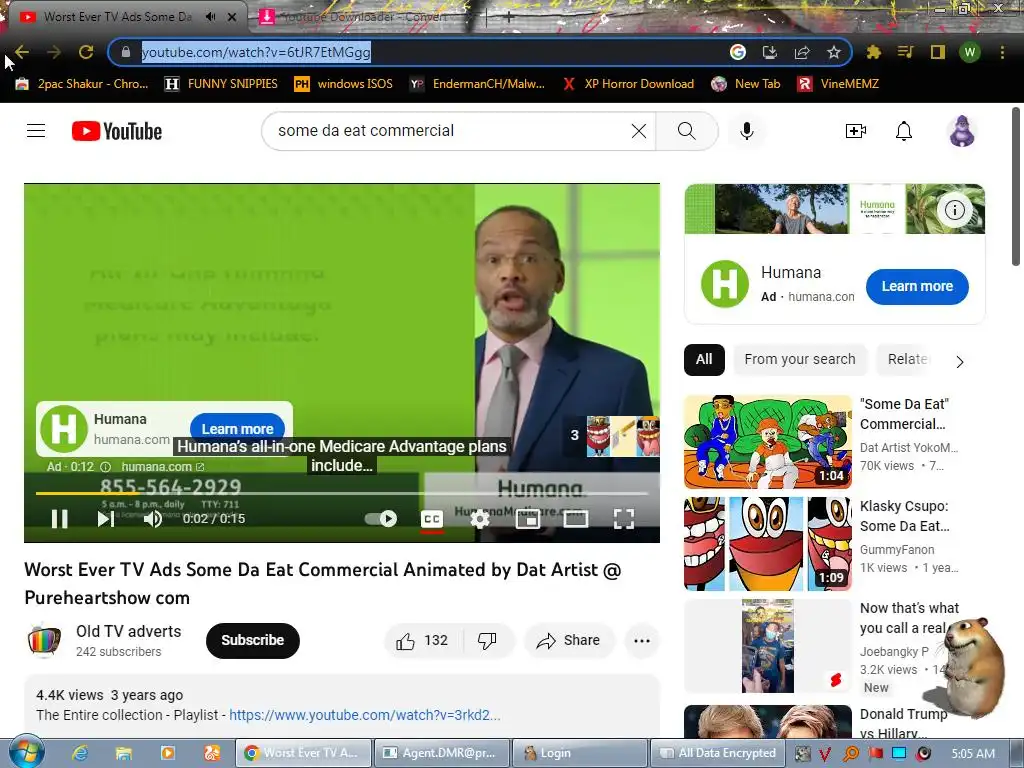1024x768 pixels.
Task: Open the Windows Start orb
Action: (27, 751)
